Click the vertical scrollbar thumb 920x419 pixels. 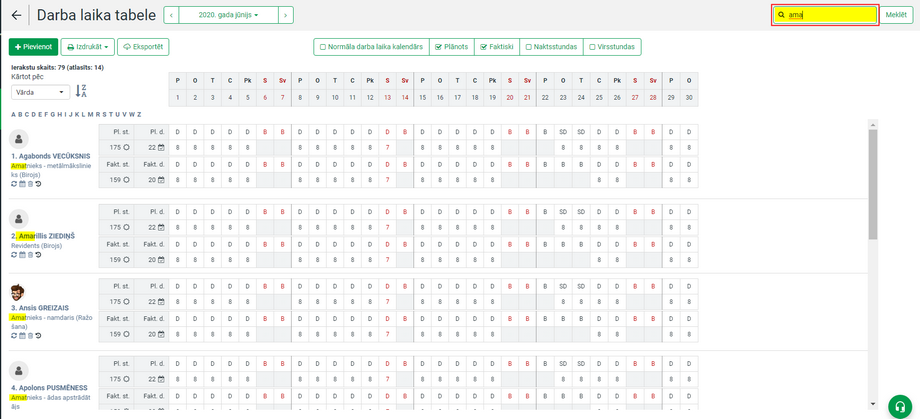[x=872, y=184]
